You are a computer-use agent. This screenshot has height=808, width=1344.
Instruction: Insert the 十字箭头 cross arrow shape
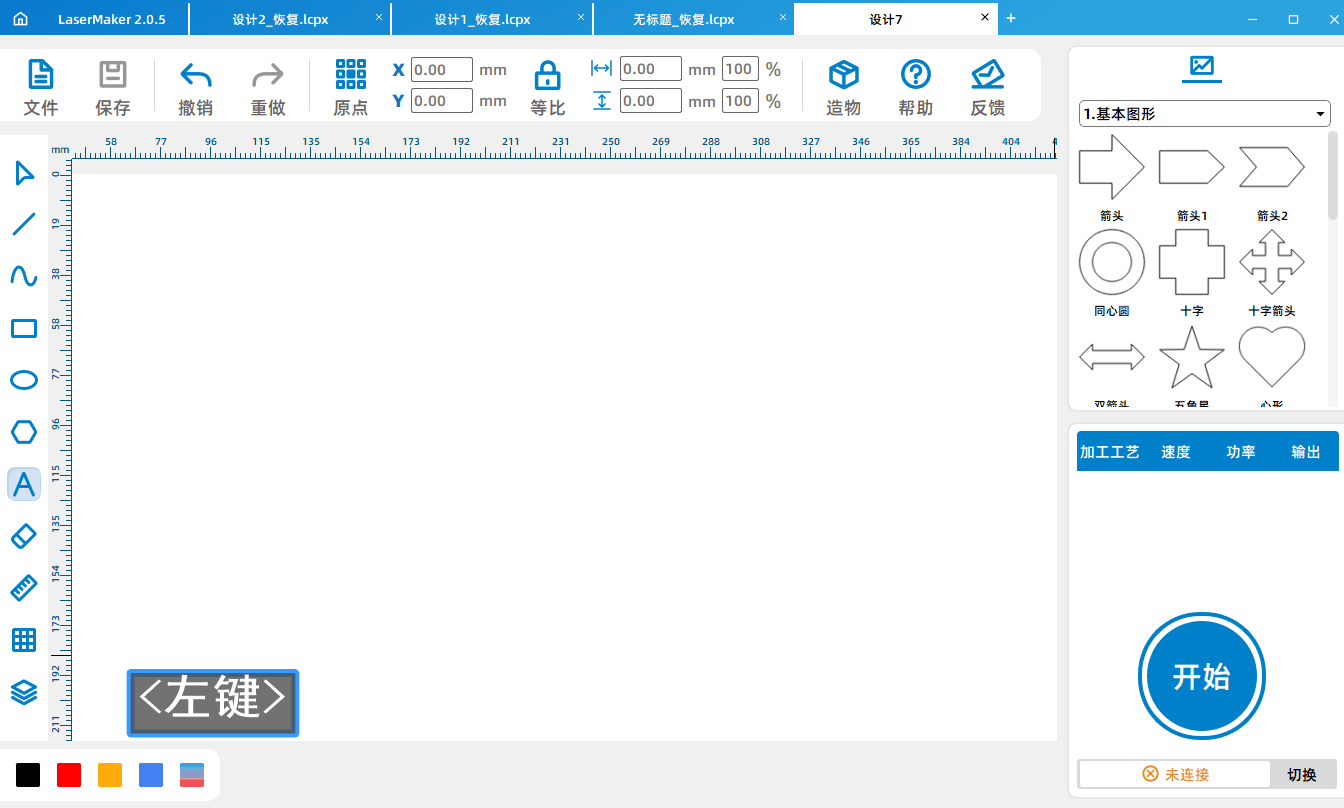(x=1272, y=262)
